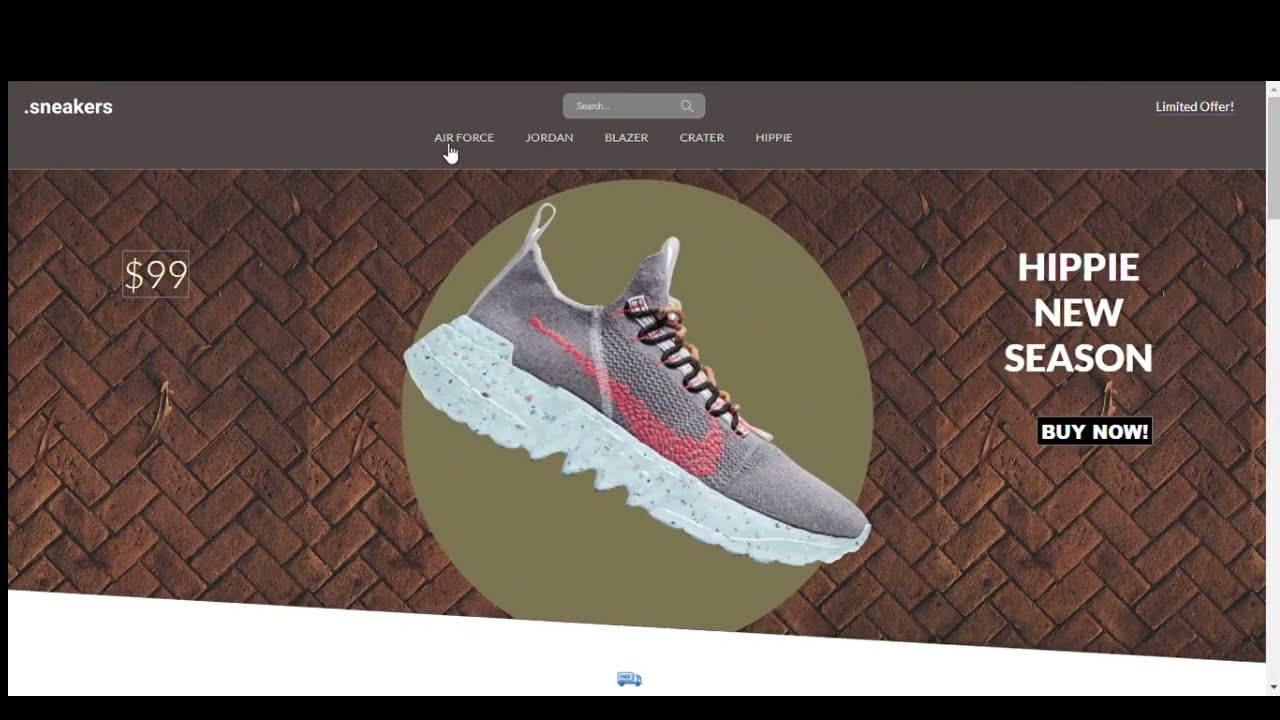Click the .sneakers logo
This screenshot has height=720, width=1280.
pos(68,107)
